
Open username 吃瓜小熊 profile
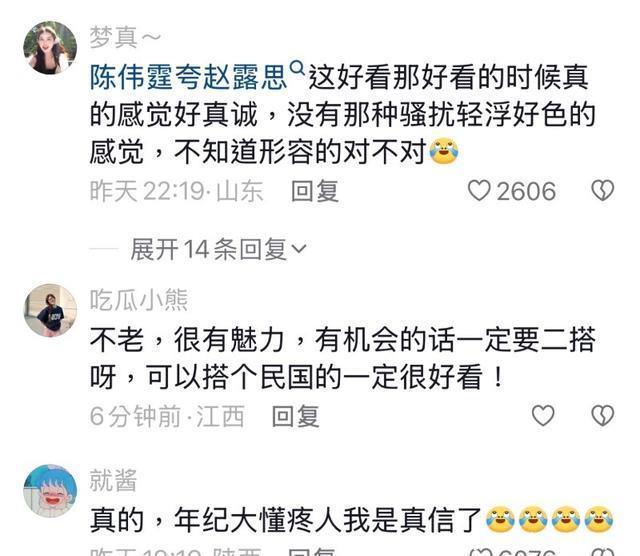(139, 300)
